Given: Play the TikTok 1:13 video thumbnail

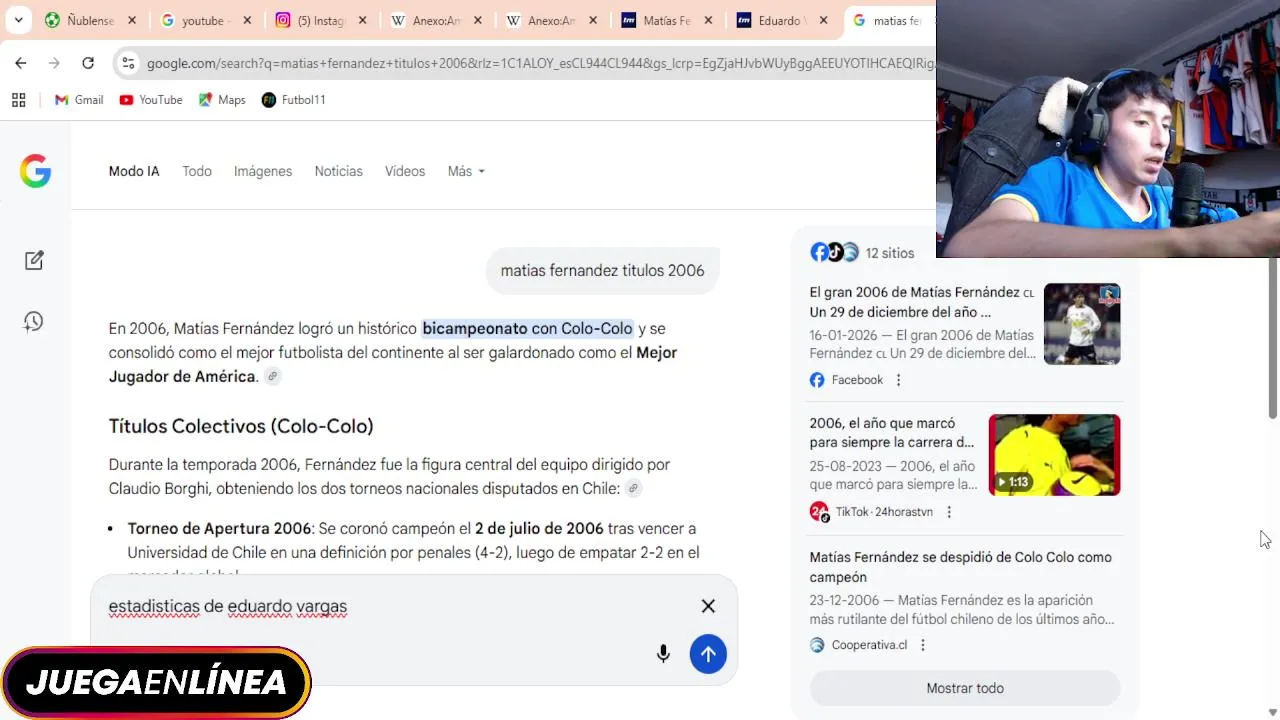Looking at the screenshot, I should pos(1055,455).
